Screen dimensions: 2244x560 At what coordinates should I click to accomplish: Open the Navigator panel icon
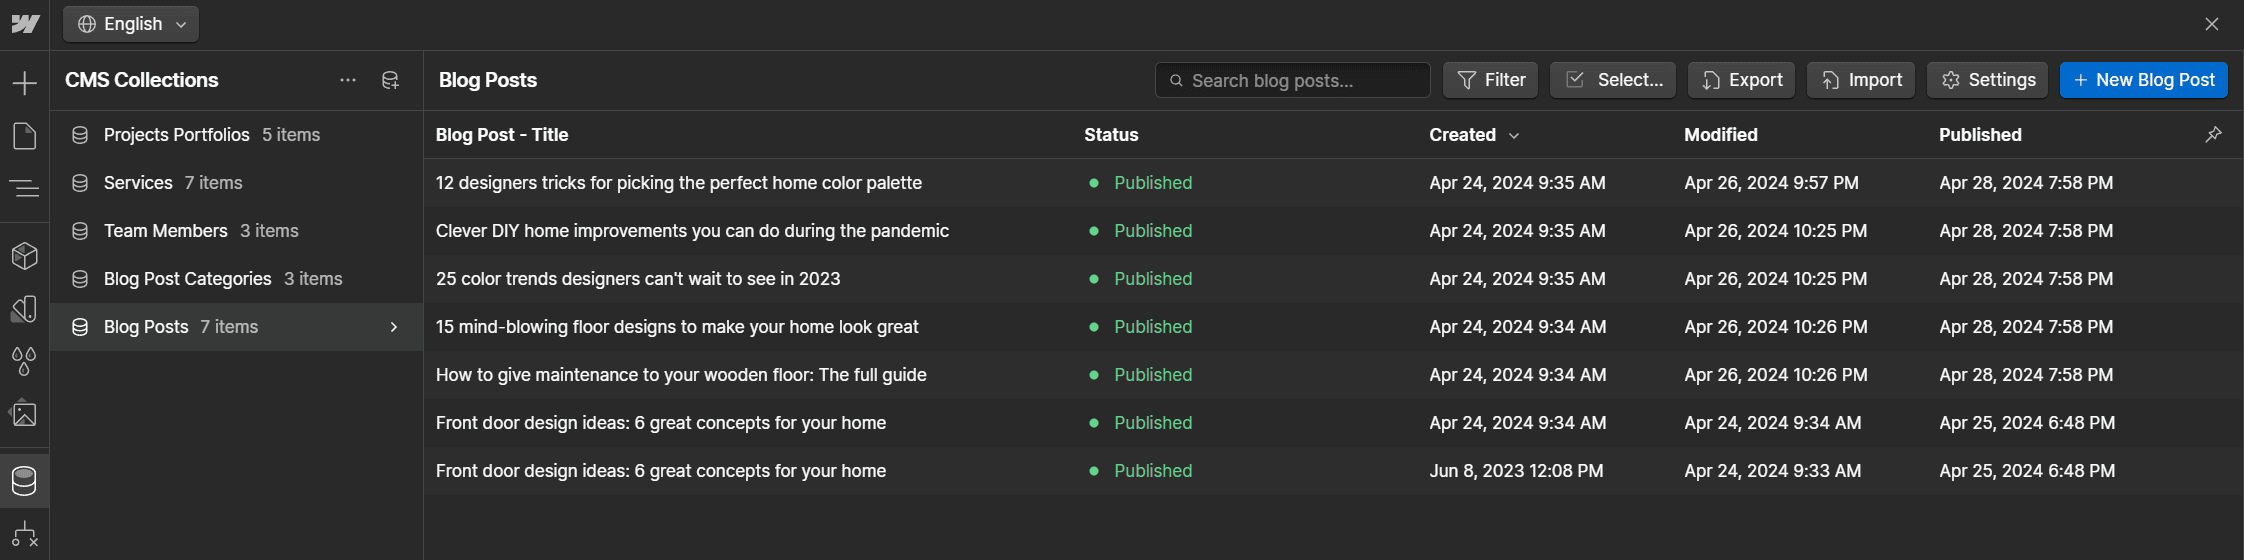pyautogui.click(x=25, y=188)
